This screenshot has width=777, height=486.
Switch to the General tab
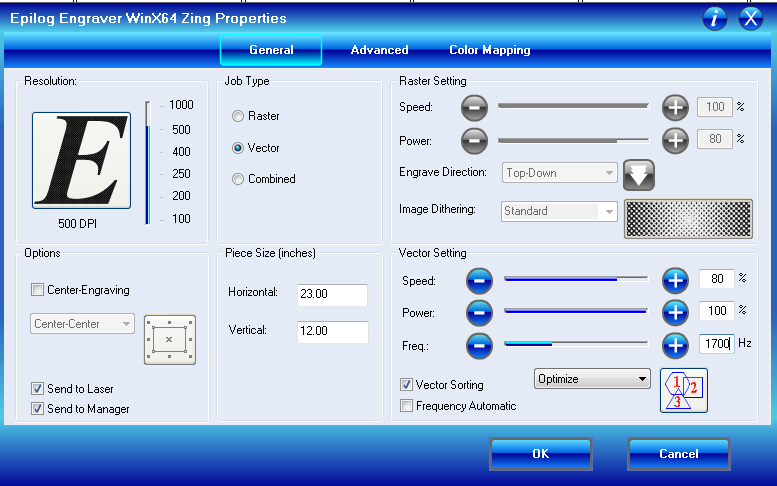coord(271,50)
